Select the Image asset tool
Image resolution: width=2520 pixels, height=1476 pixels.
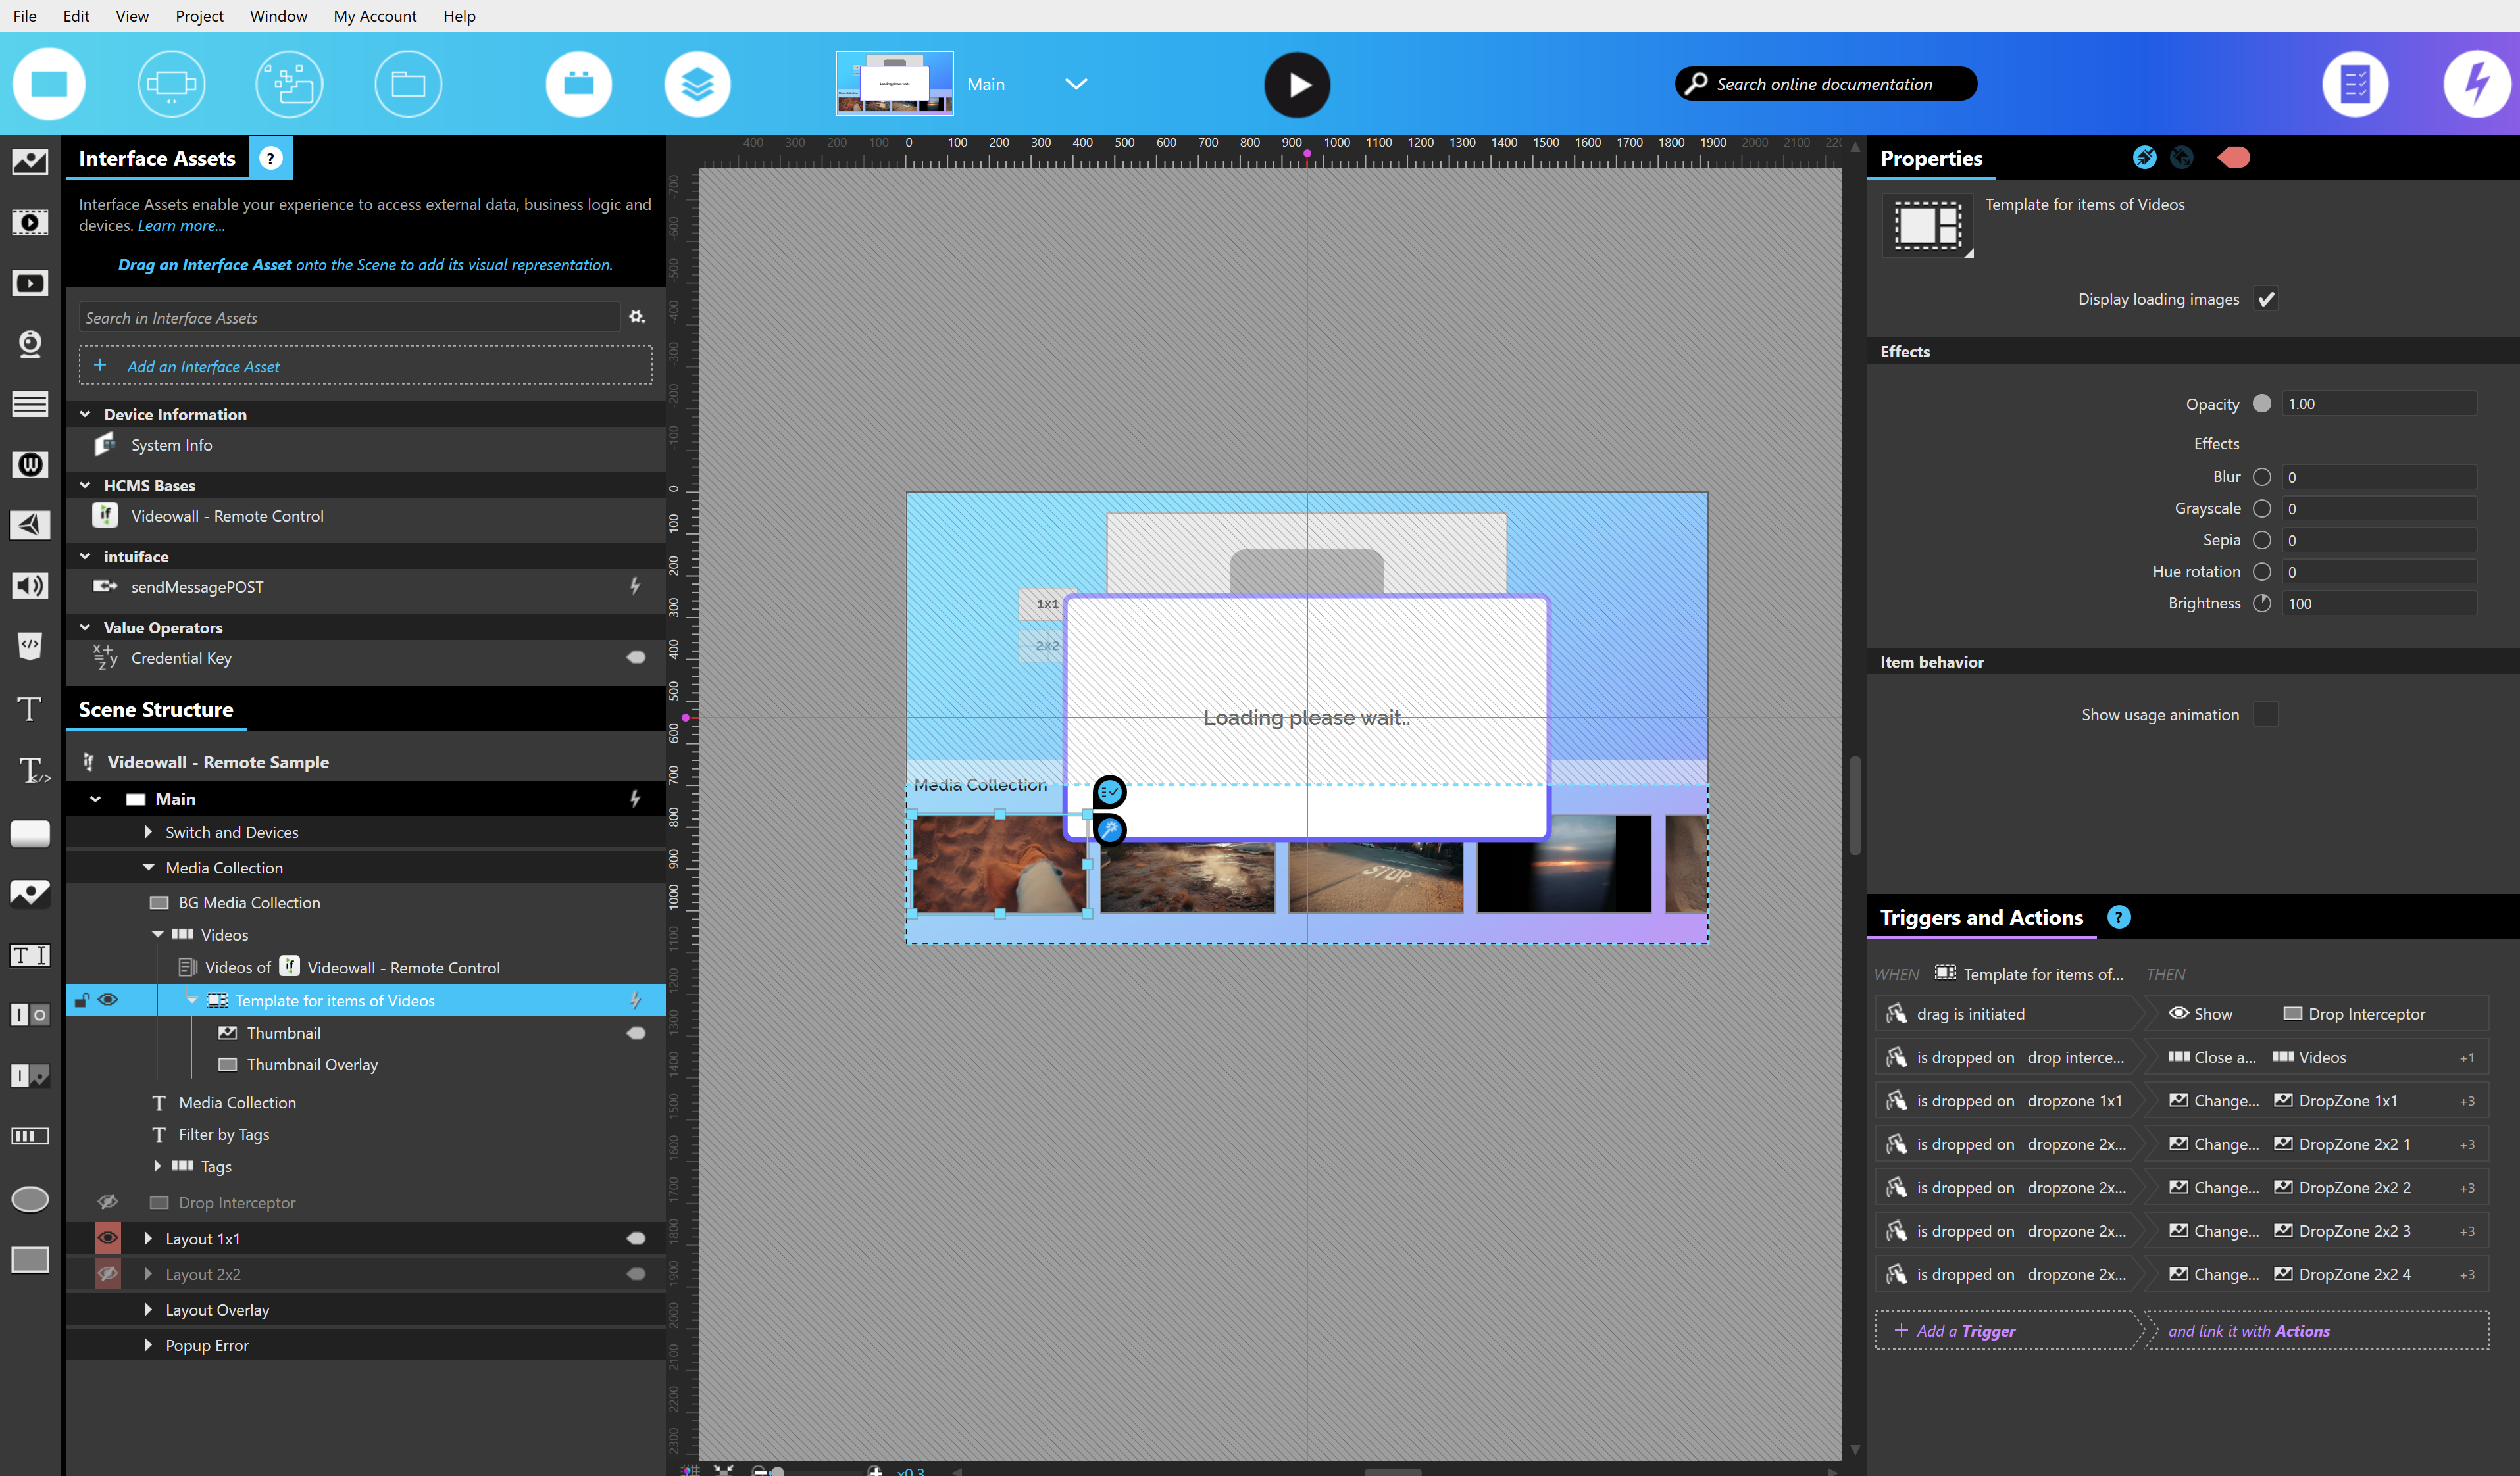click(30, 161)
